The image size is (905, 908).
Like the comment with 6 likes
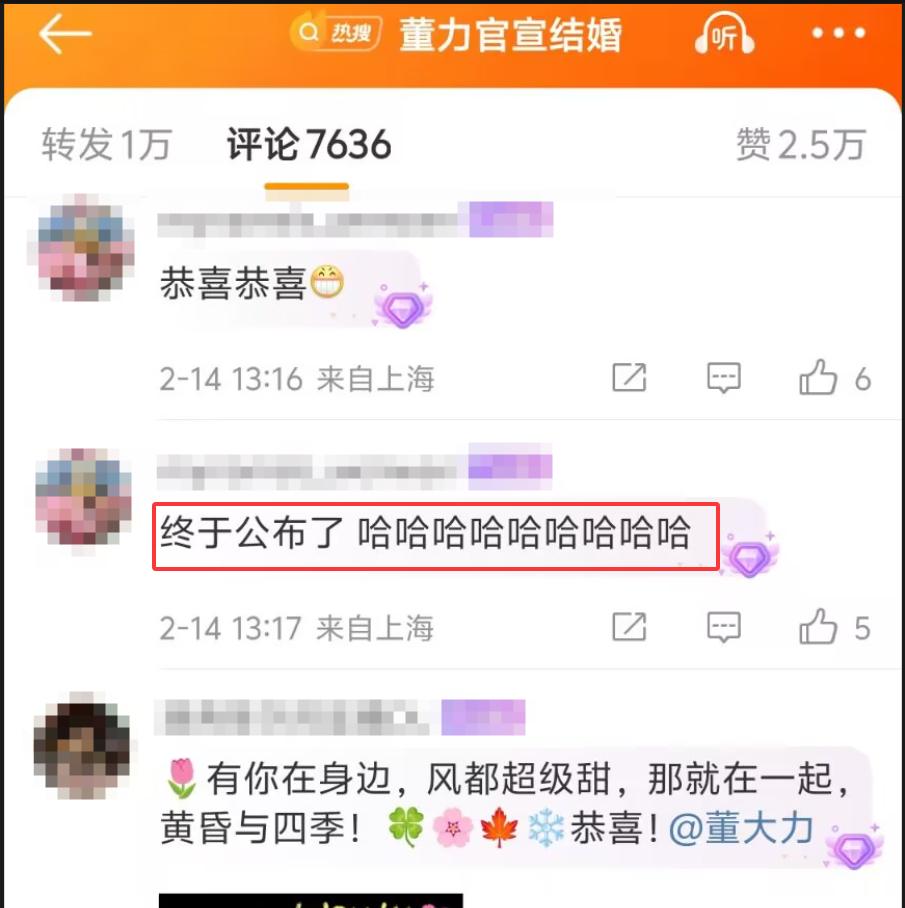(818, 378)
